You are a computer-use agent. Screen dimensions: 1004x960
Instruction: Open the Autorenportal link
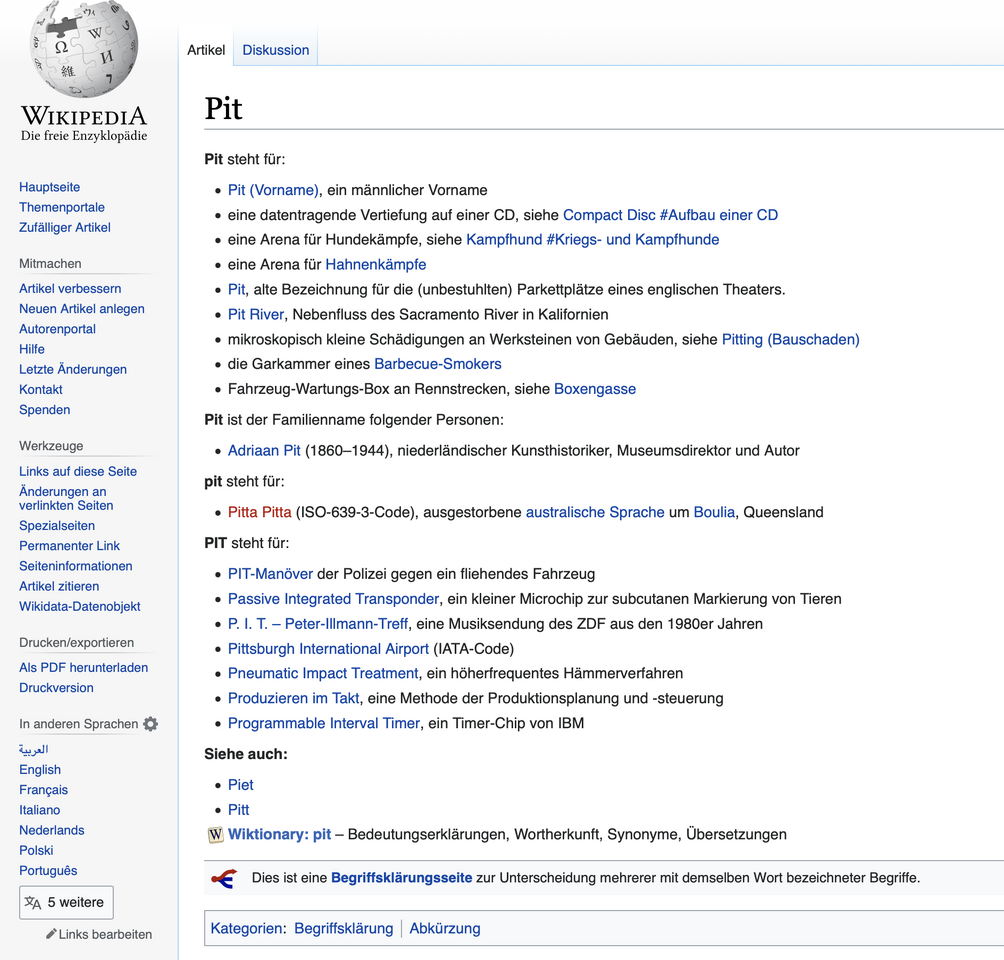tap(58, 329)
